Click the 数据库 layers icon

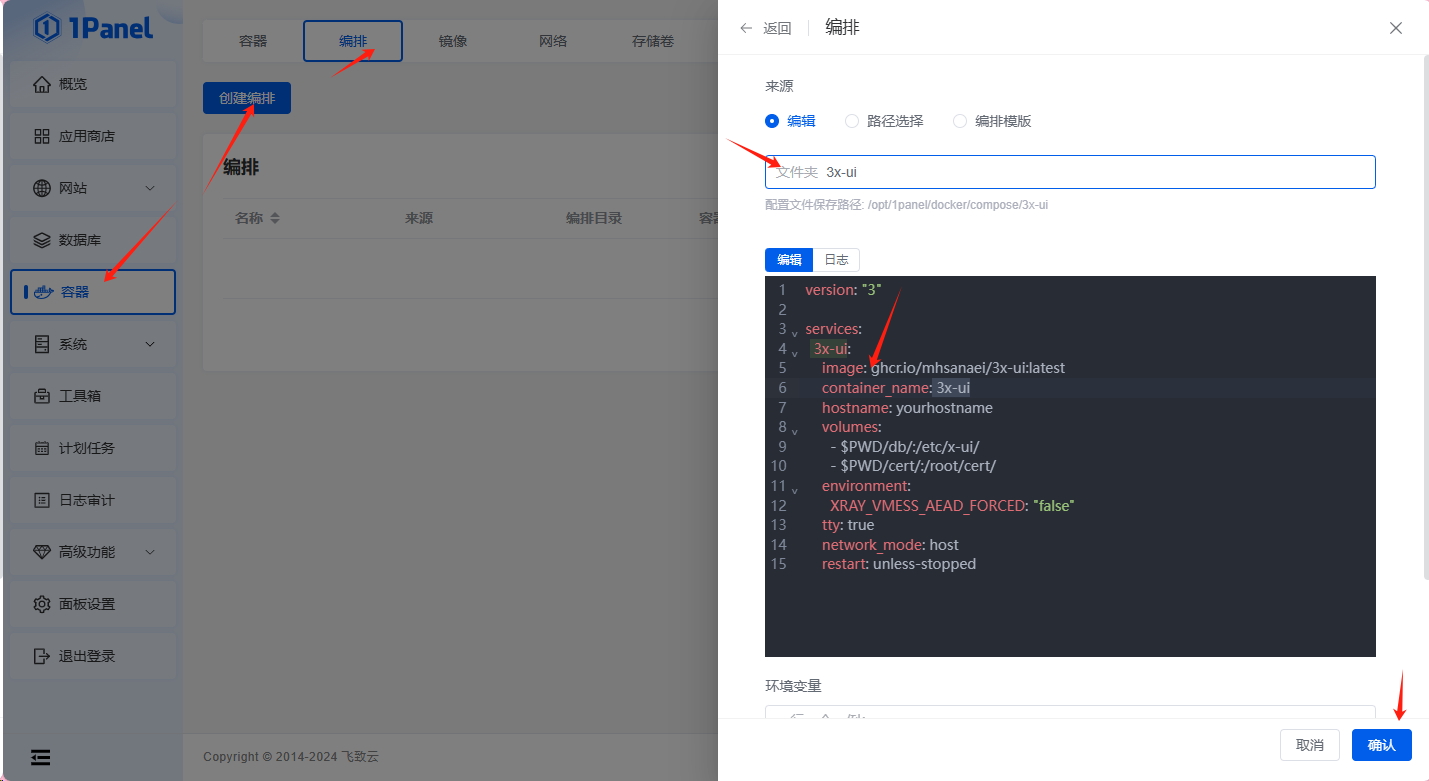pos(41,240)
